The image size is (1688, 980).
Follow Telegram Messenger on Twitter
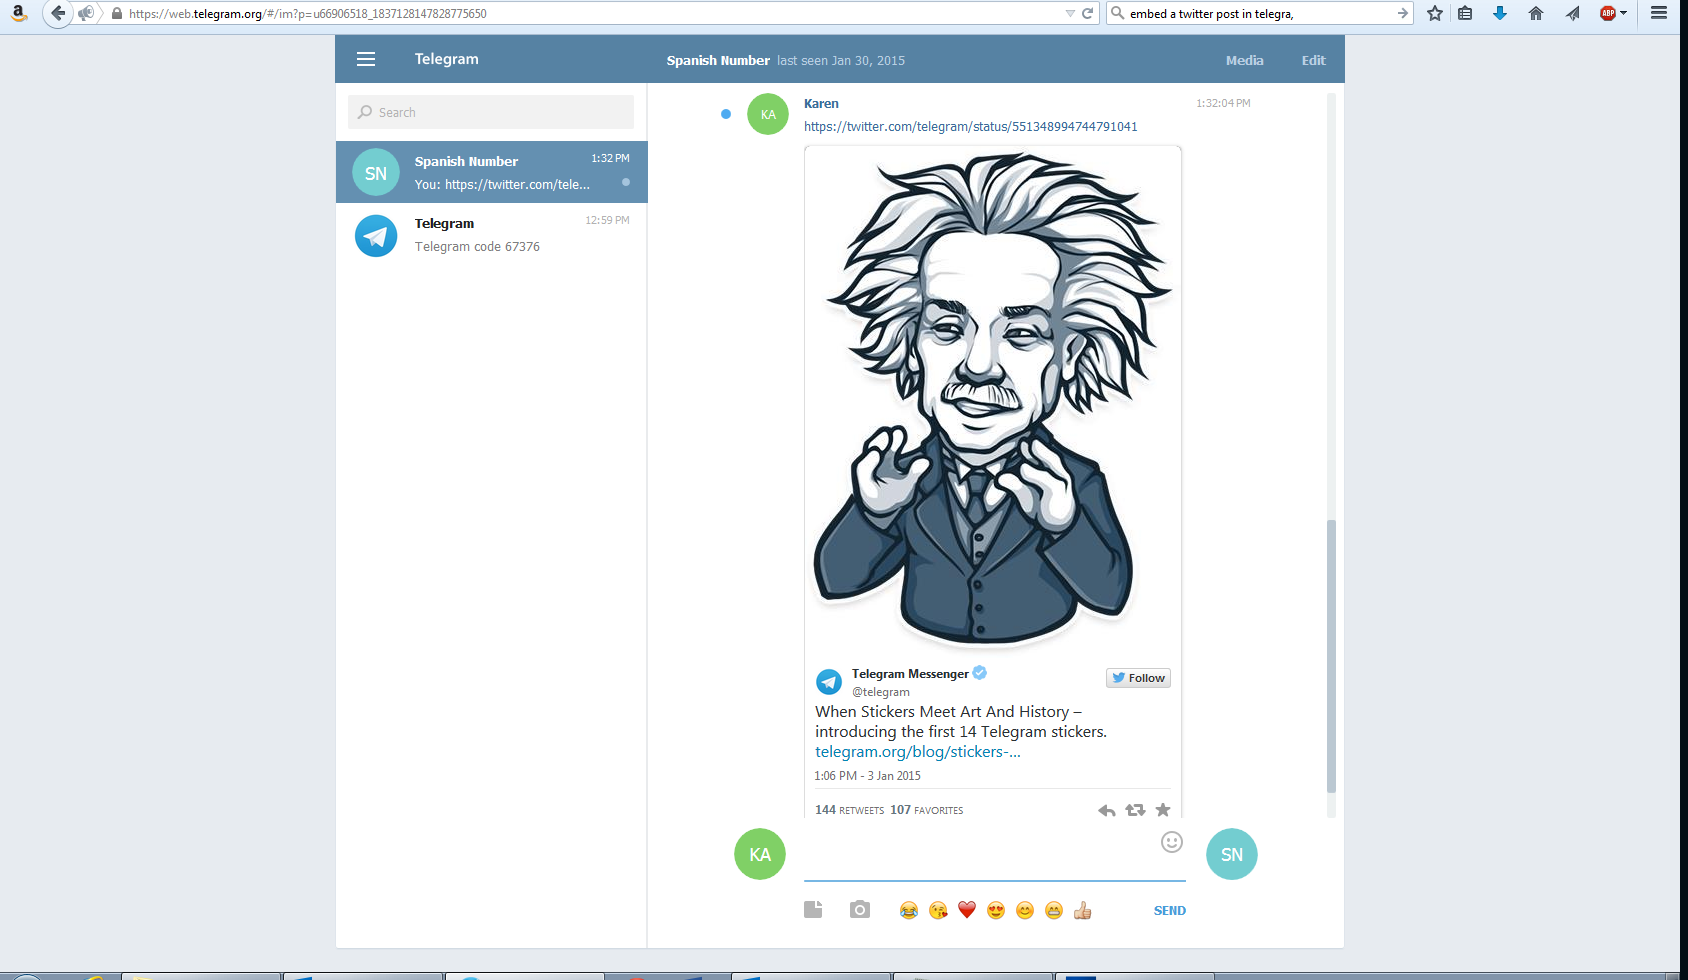(1138, 678)
